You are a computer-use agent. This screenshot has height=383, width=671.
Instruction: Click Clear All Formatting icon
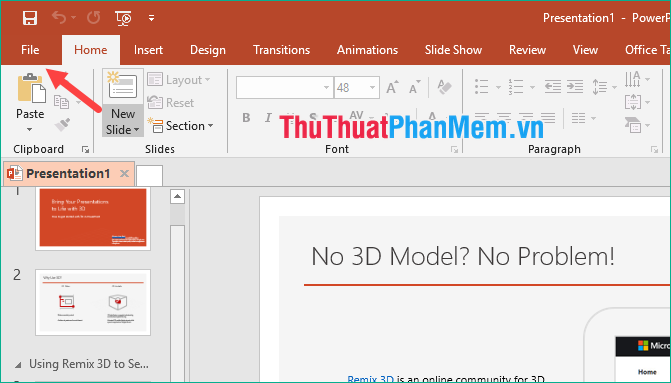tap(445, 87)
